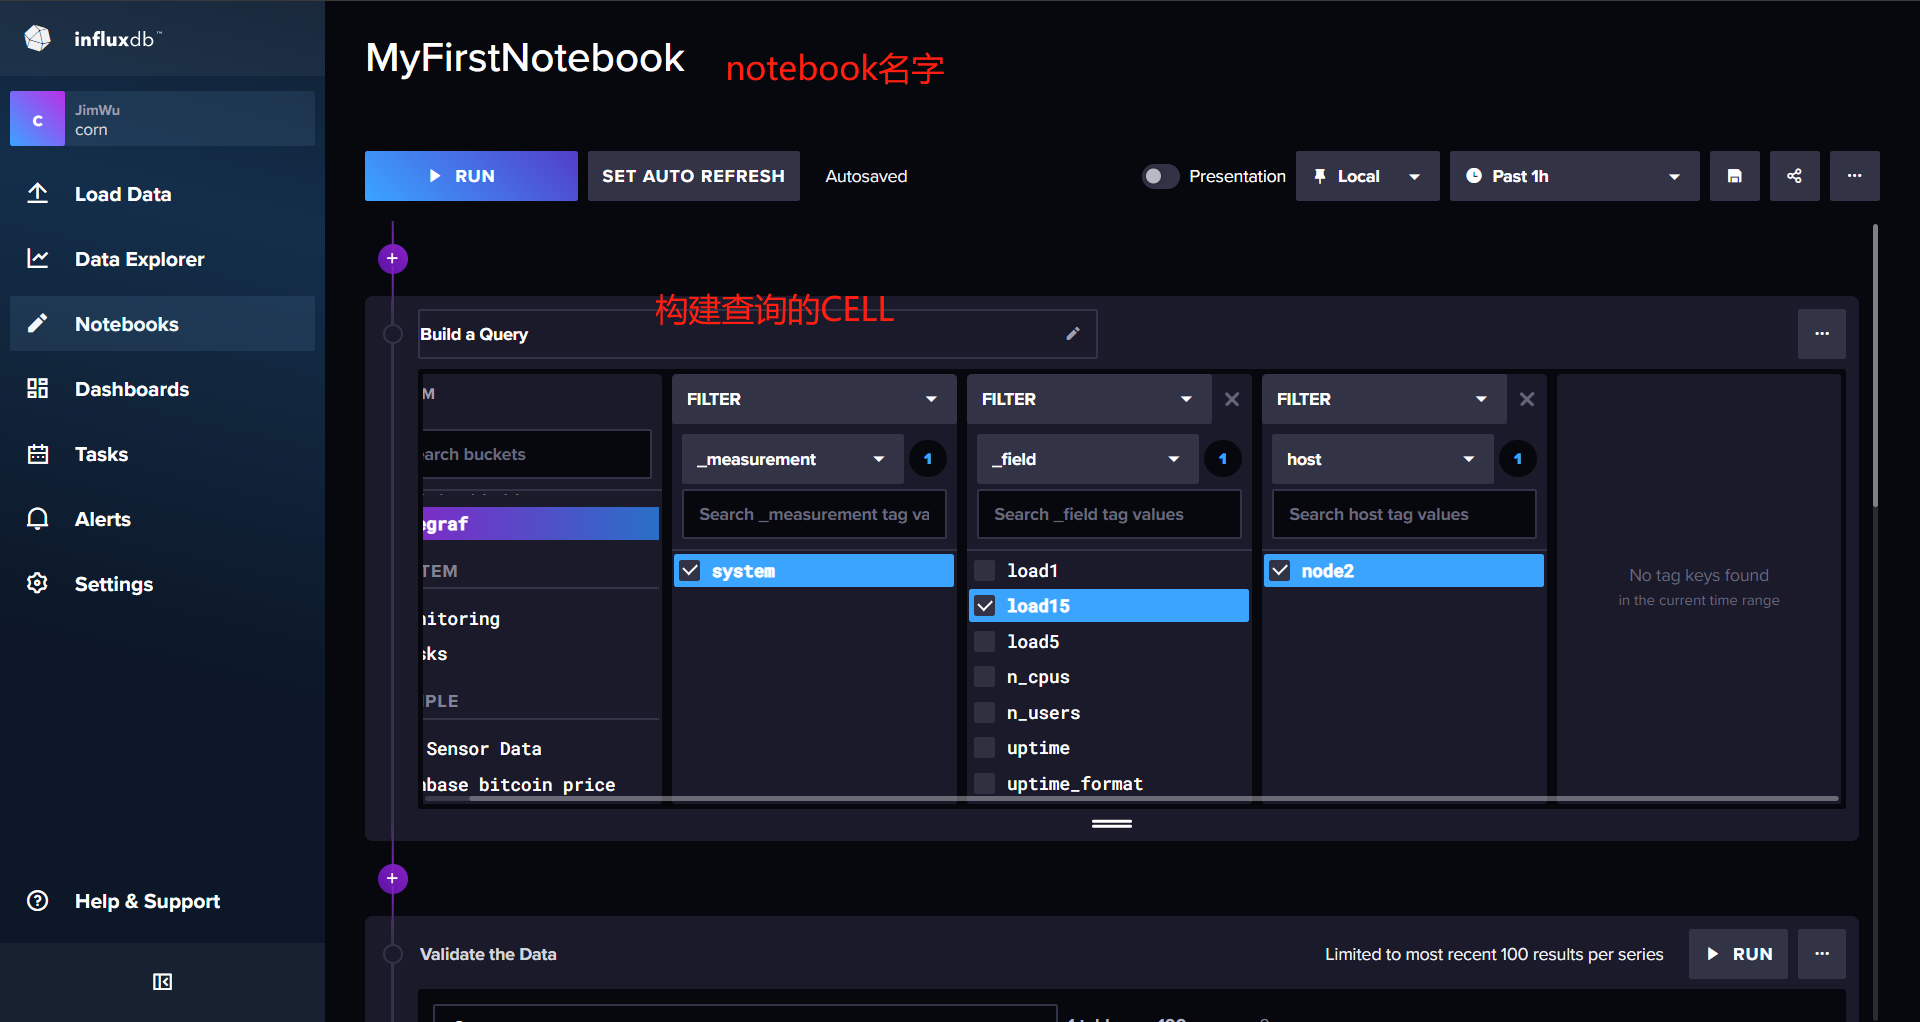This screenshot has height=1022, width=1920.
Task: Run the notebook with top RUN button
Action: (x=471, y=176)
